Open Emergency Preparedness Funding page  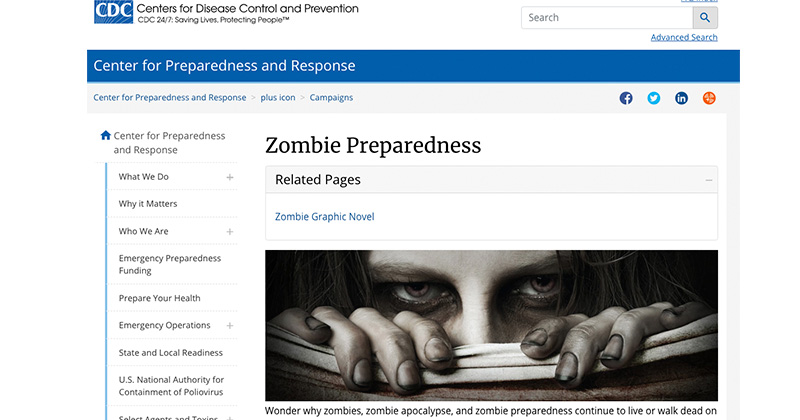pos(169,264)
